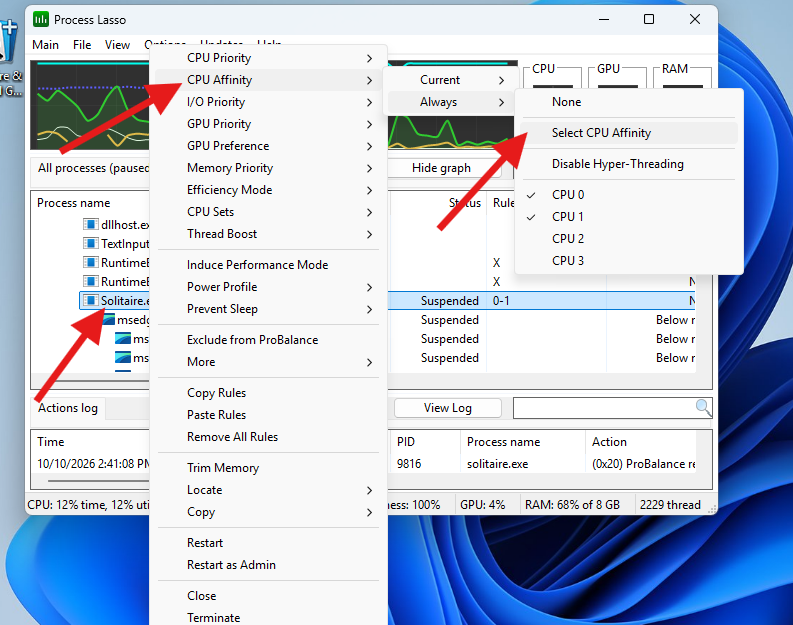Image resolution: width=793 pixels, height=625 pixels.
Task: Switch to the Actions log tab
Action: coord(68,408)
